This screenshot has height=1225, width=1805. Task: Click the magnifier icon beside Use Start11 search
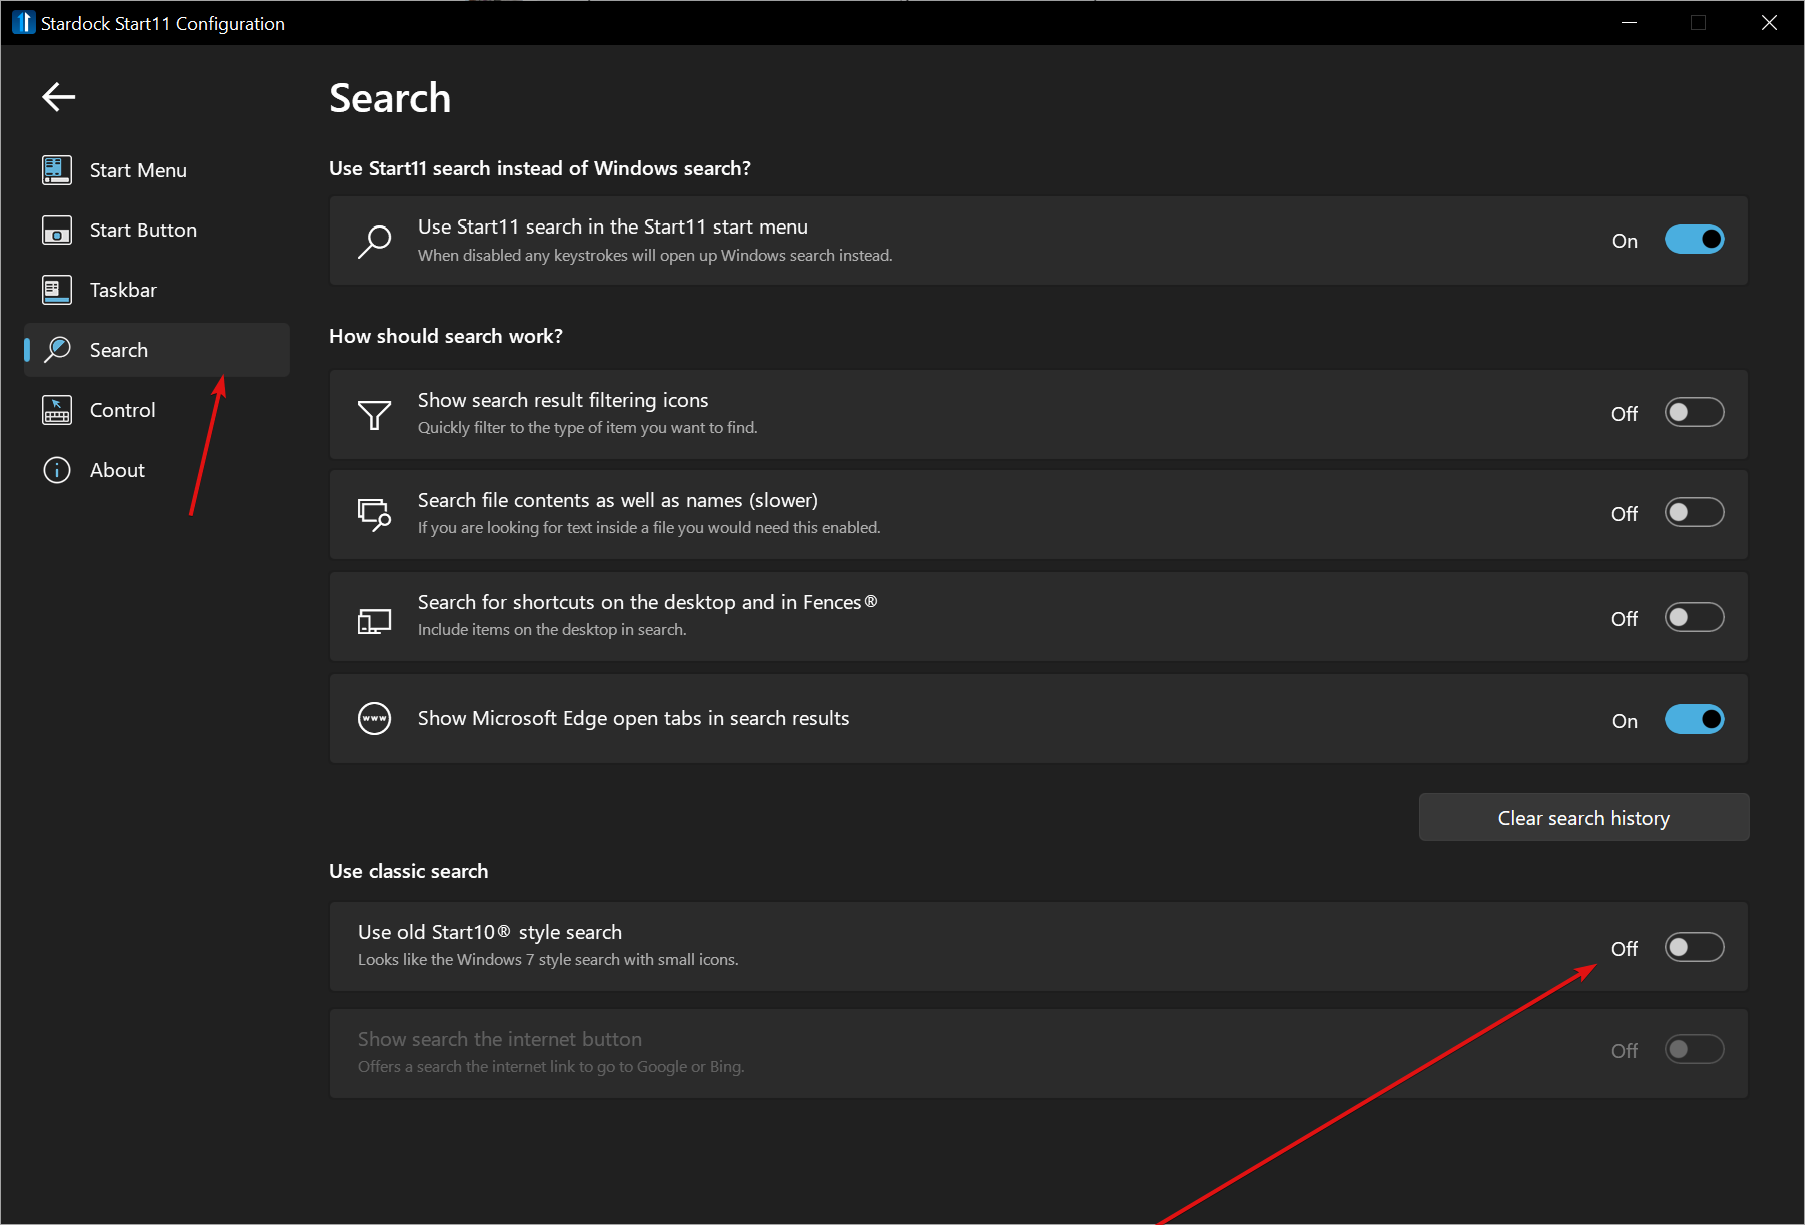click(374, 241)
